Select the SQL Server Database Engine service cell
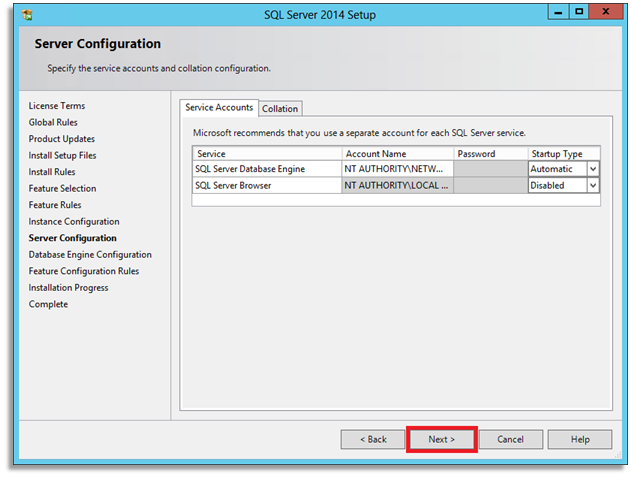Image resolution: width=631 pixels, height=478 pixels. coord(267,169)
